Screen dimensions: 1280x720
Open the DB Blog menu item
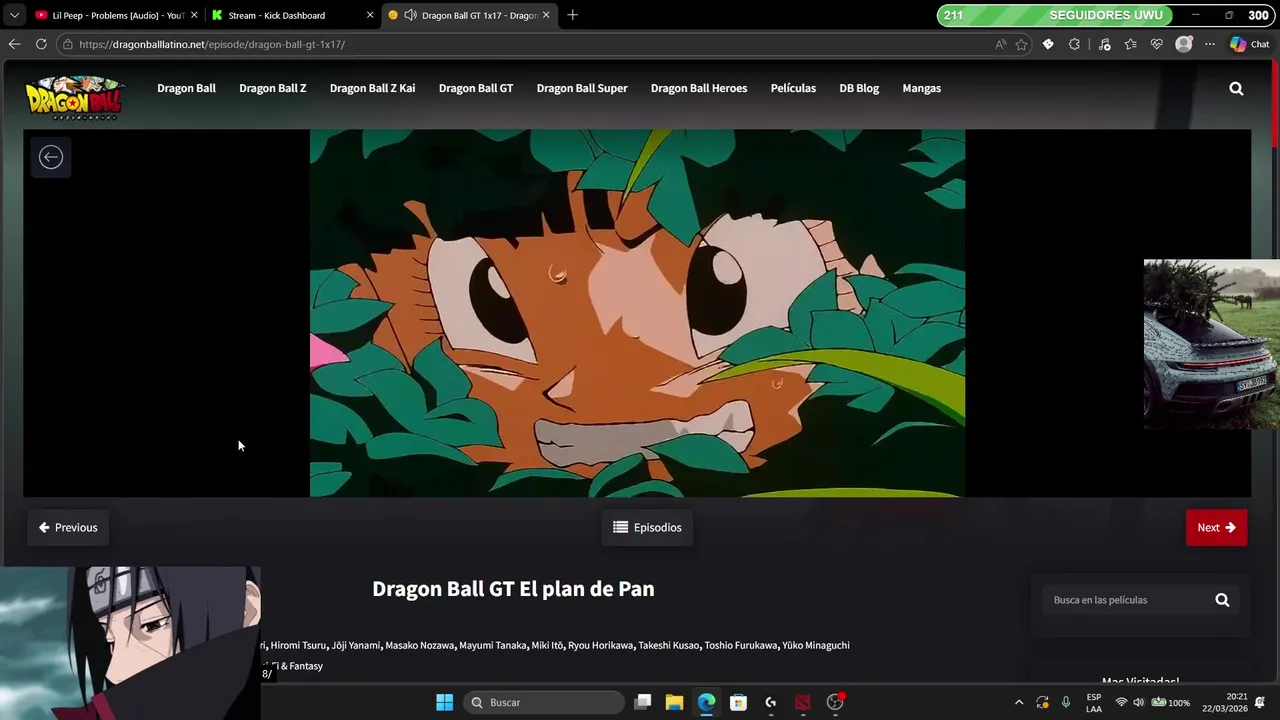pyautogui.click(x=859, y=88)
